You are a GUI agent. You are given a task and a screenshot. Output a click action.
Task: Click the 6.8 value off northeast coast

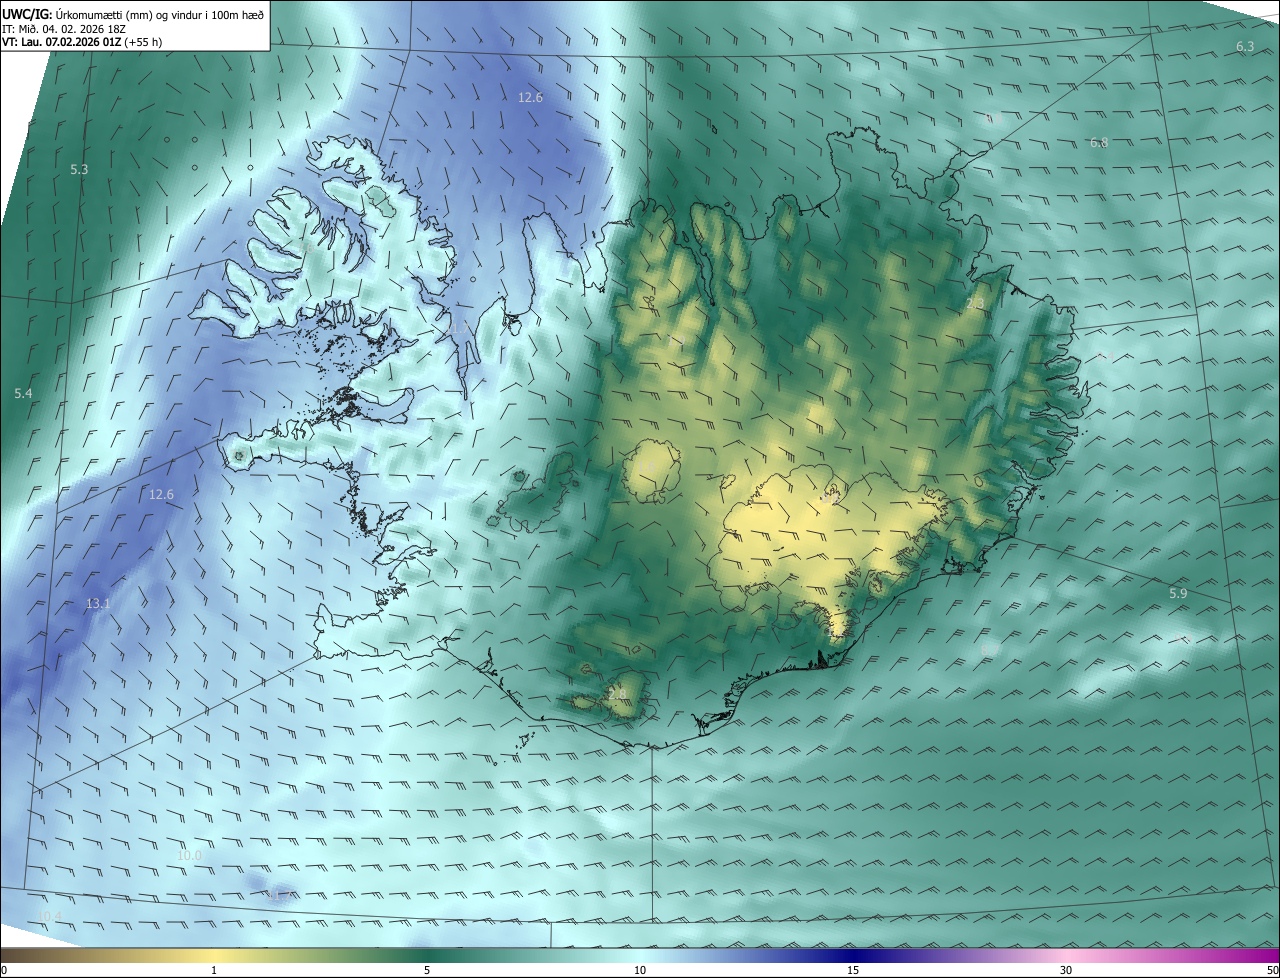tap(1098, 143)
